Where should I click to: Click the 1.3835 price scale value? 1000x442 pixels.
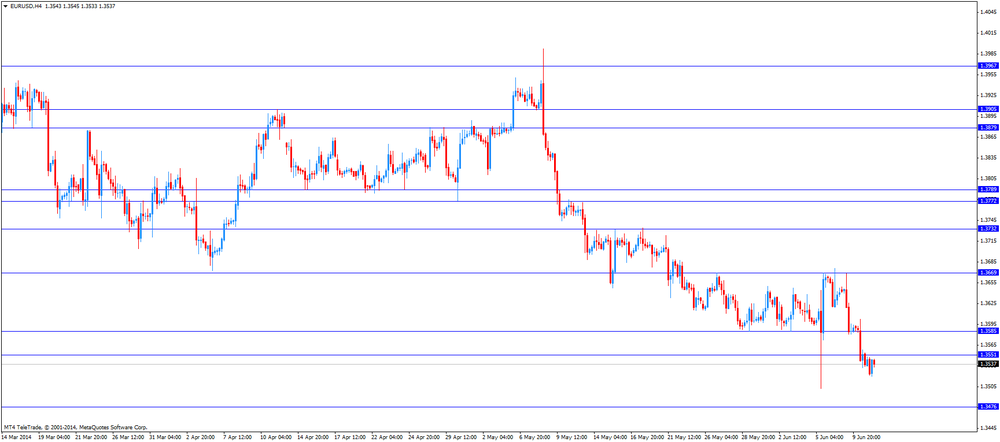(x=987, y=158)
